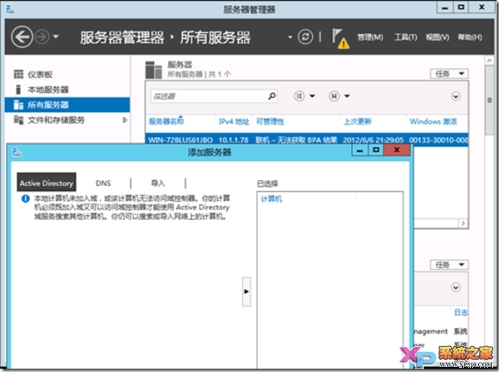The image size is (499, 372).
Task: Sort by 可管理性 column header
Action: click(270, 121)
